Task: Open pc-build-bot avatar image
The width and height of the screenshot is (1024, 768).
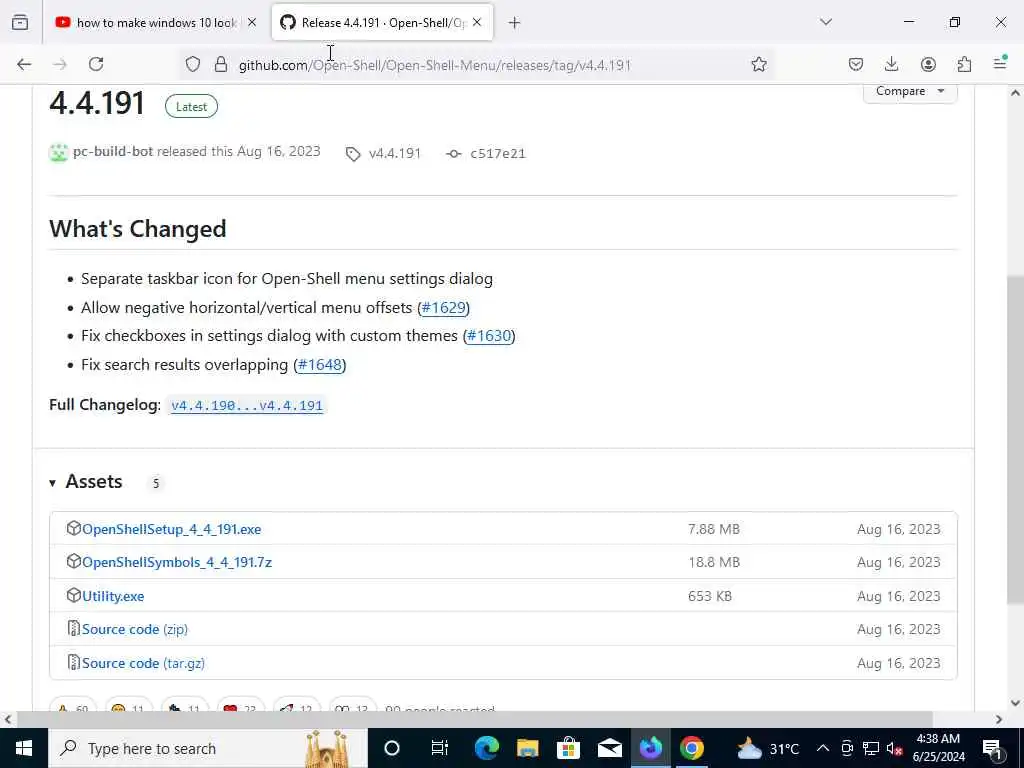Action: pos(59,152)
